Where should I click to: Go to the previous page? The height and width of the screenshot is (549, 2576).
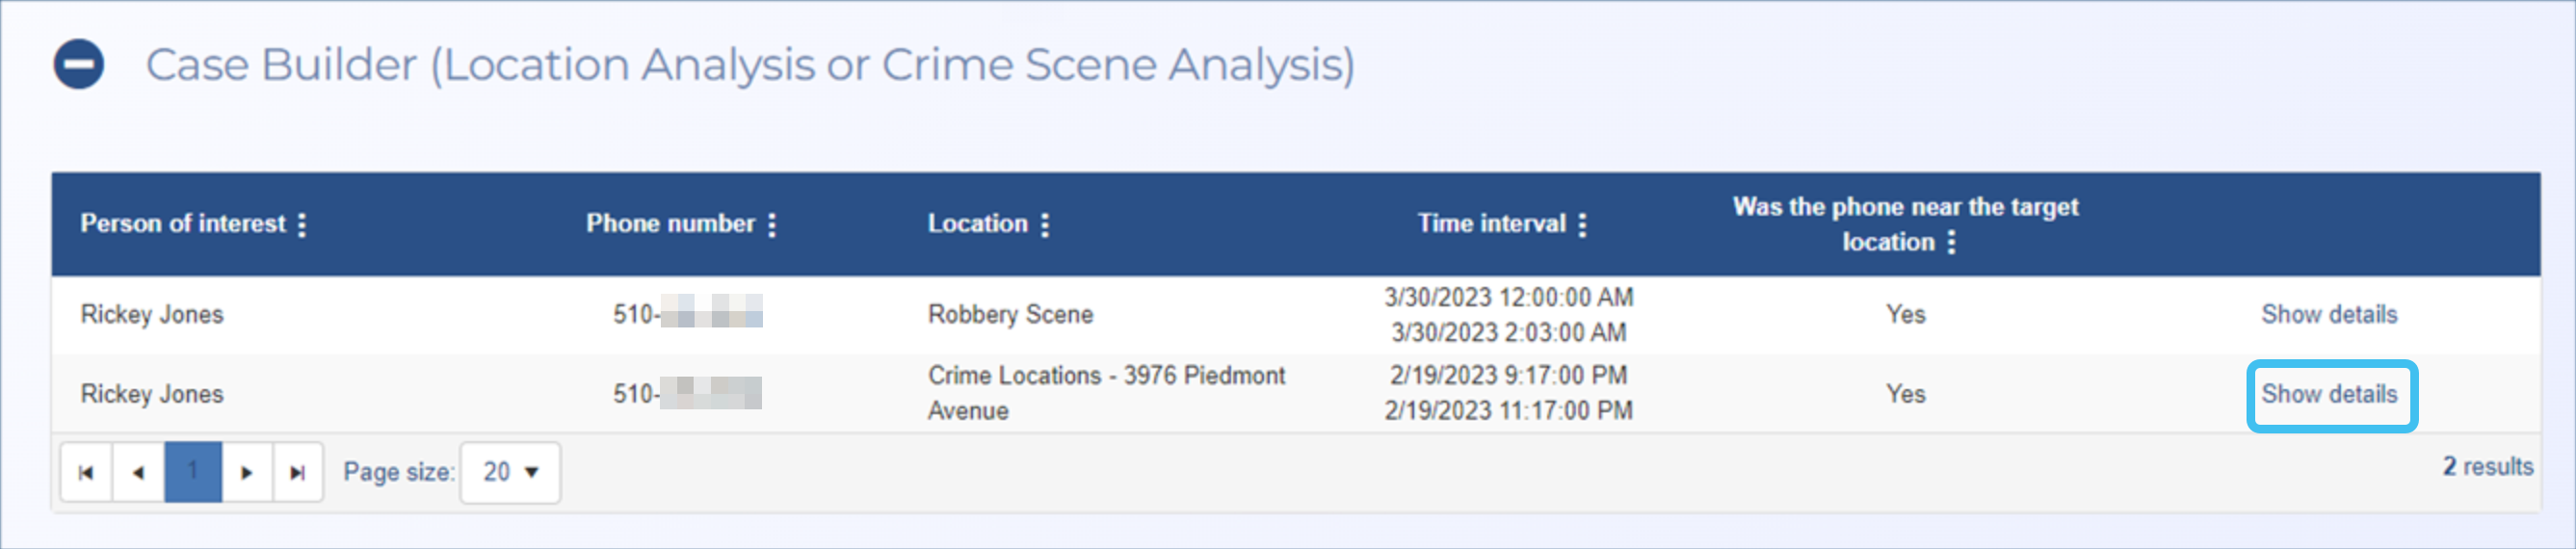(139, 472)
